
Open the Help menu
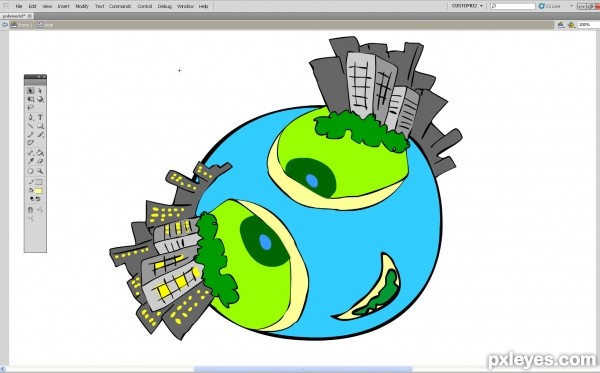204,7
